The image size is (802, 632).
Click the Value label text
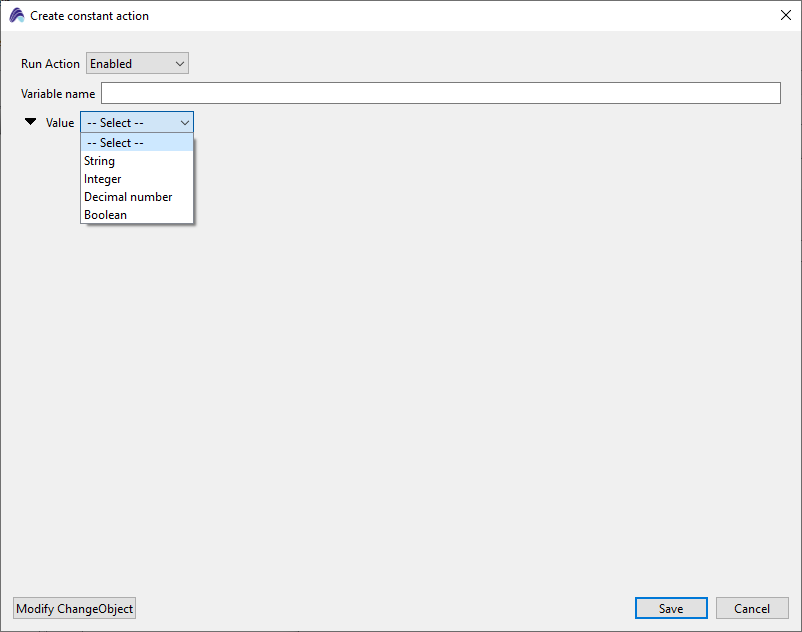60,123
